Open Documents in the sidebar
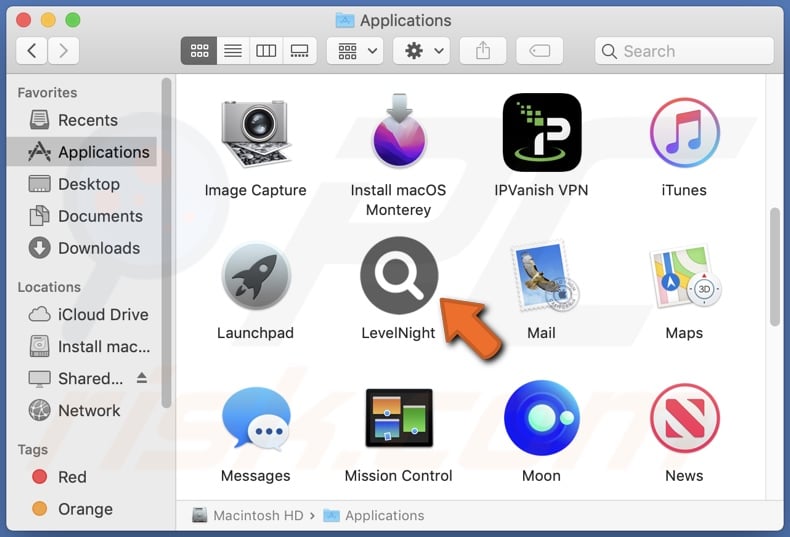Viewport: 790px width, 537px height. click(x=83, y=216)
